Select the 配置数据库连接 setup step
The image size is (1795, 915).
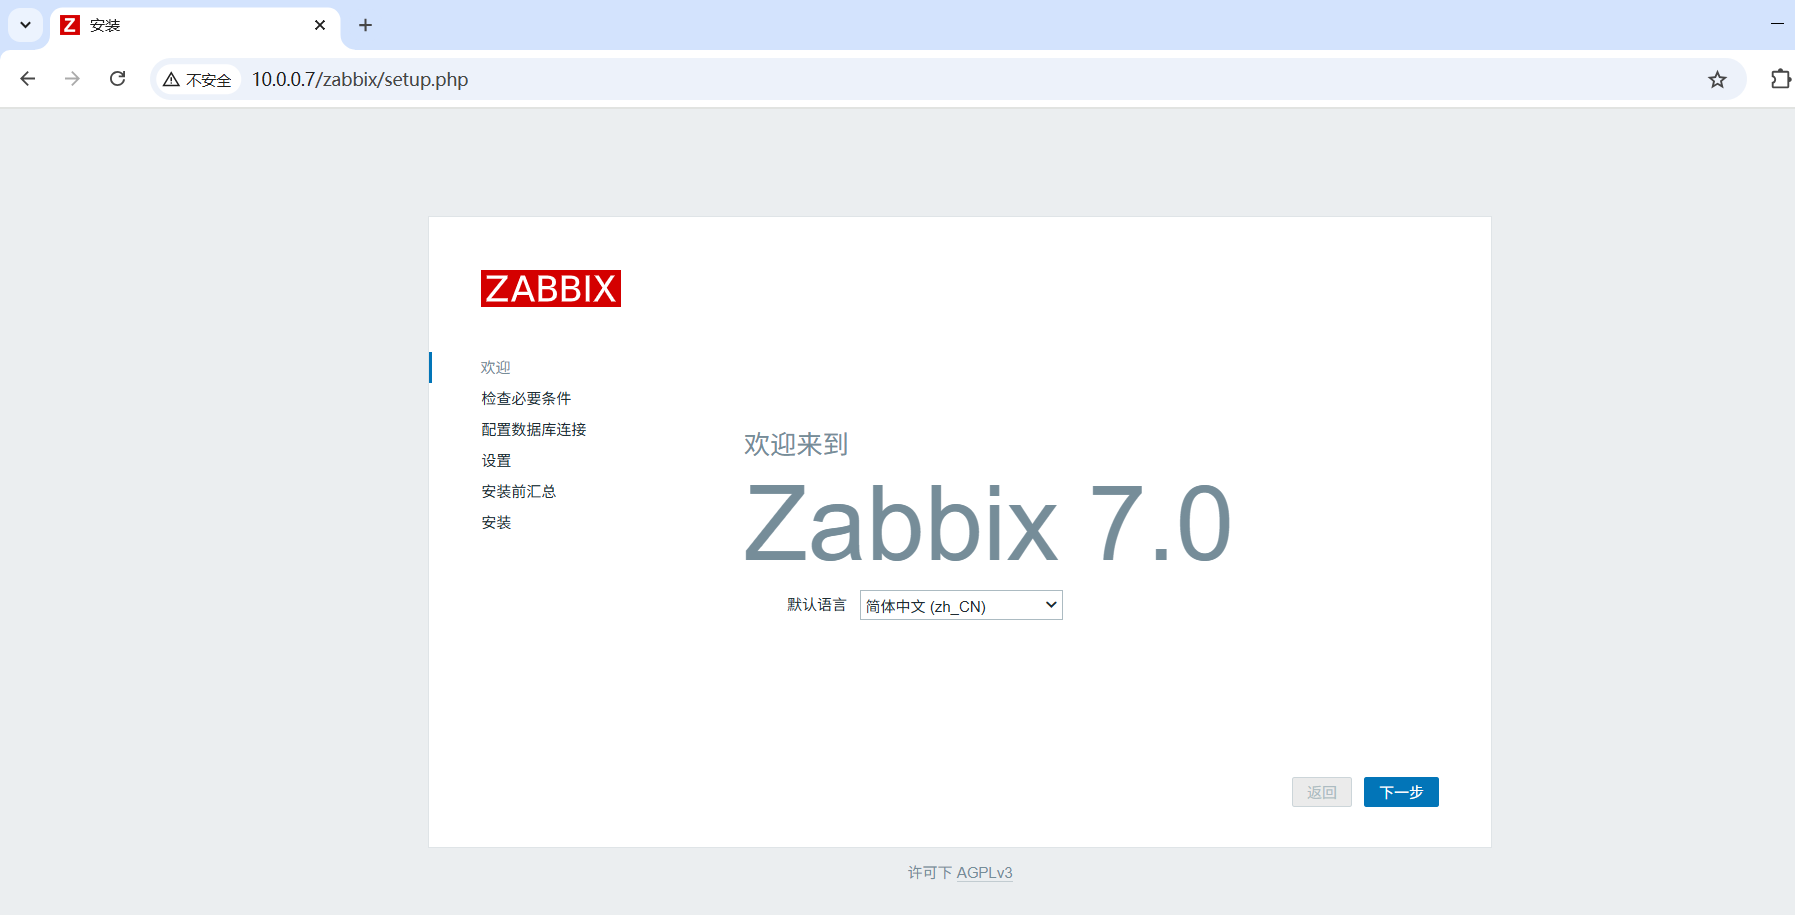tap(533, 429)
